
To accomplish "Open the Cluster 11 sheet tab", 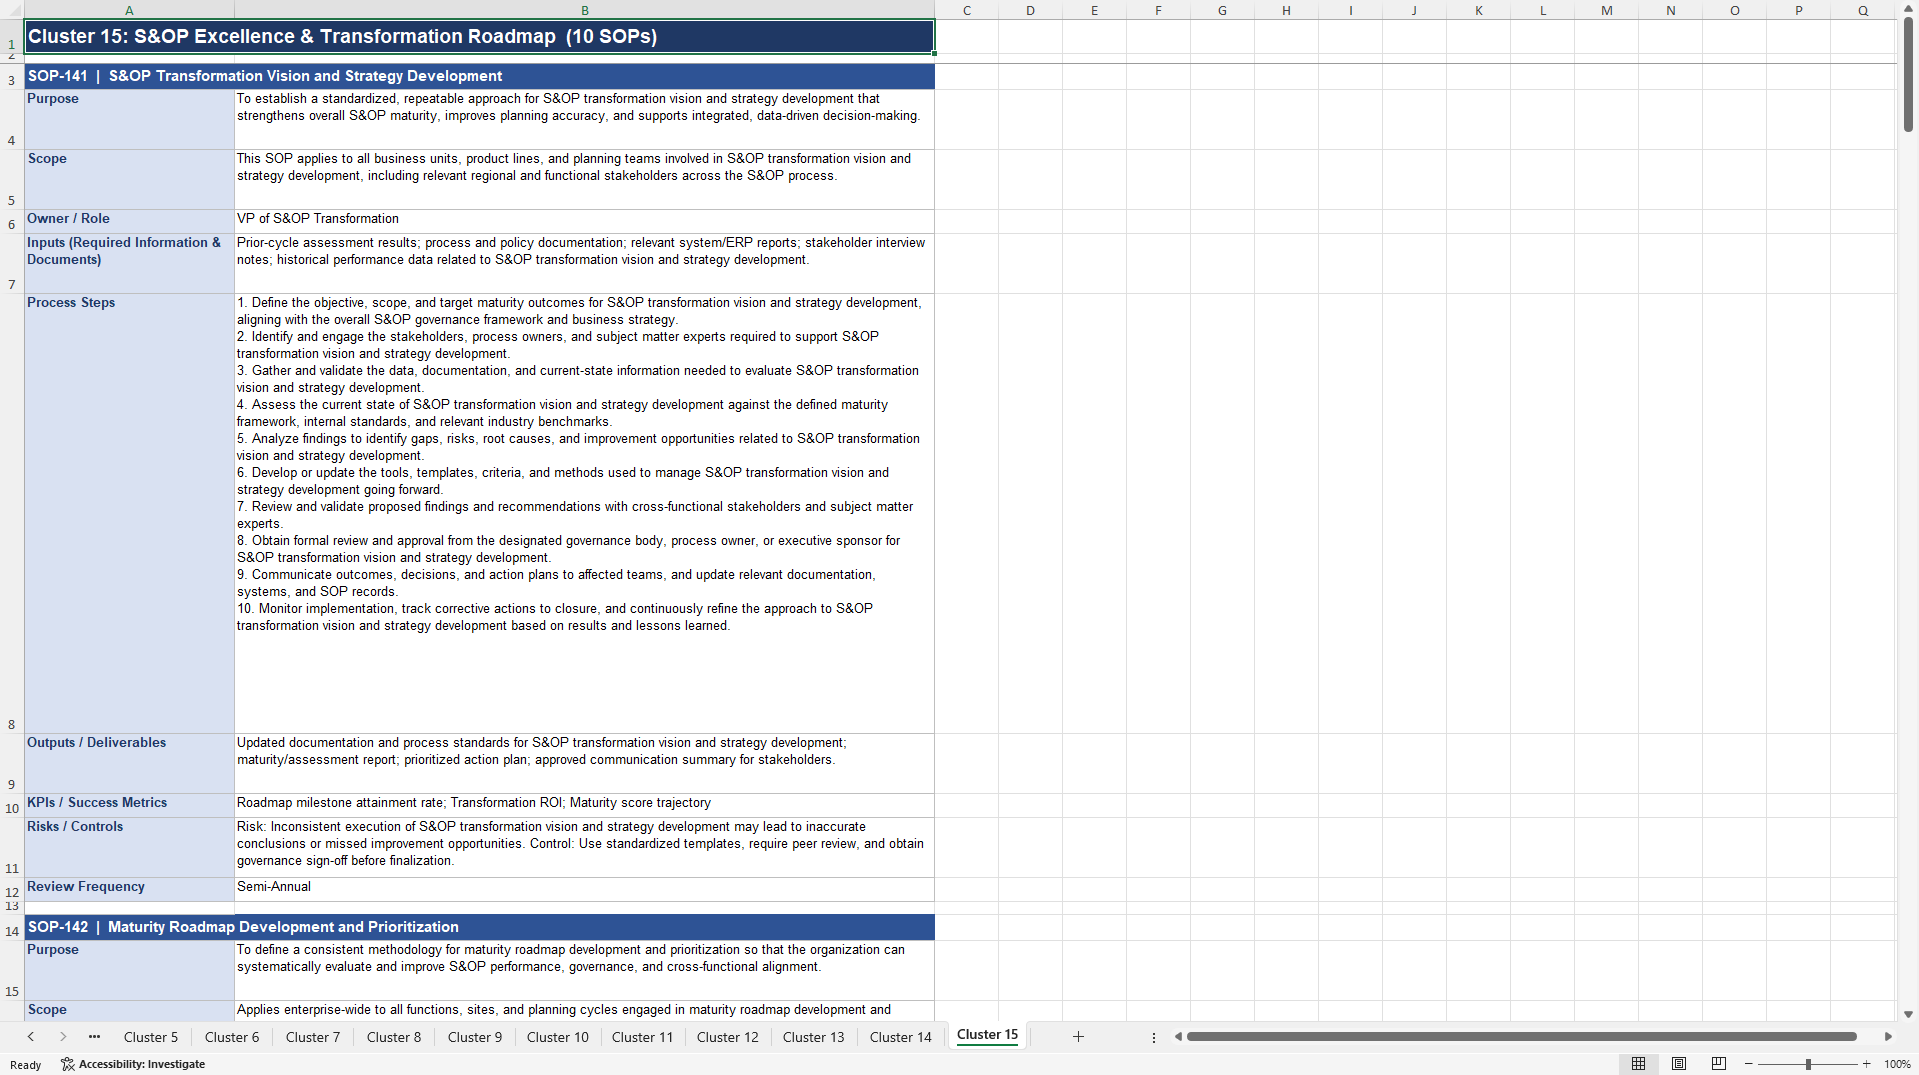I will click(x=643, y=1037).
